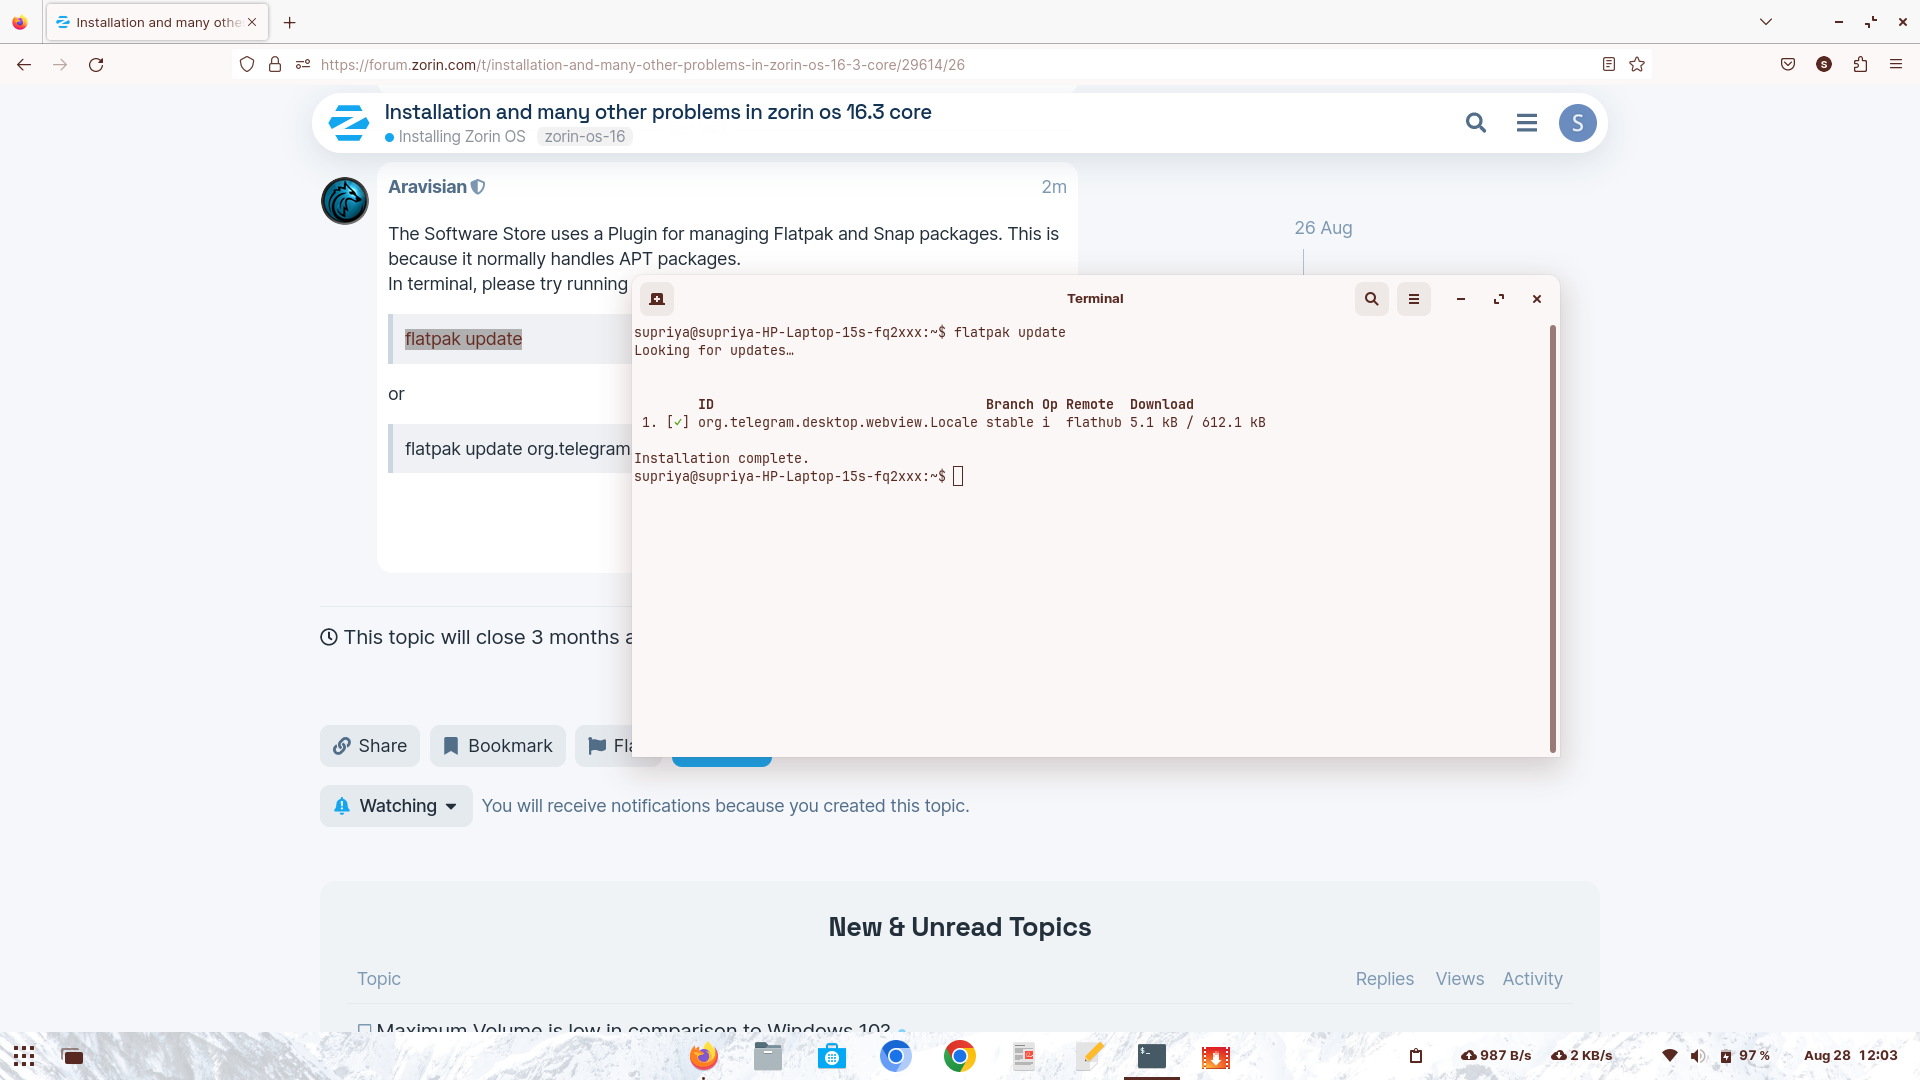This screenshot has height=1080, width=1920.
Task: Open a new browser tab
Action: click(290, 22)
